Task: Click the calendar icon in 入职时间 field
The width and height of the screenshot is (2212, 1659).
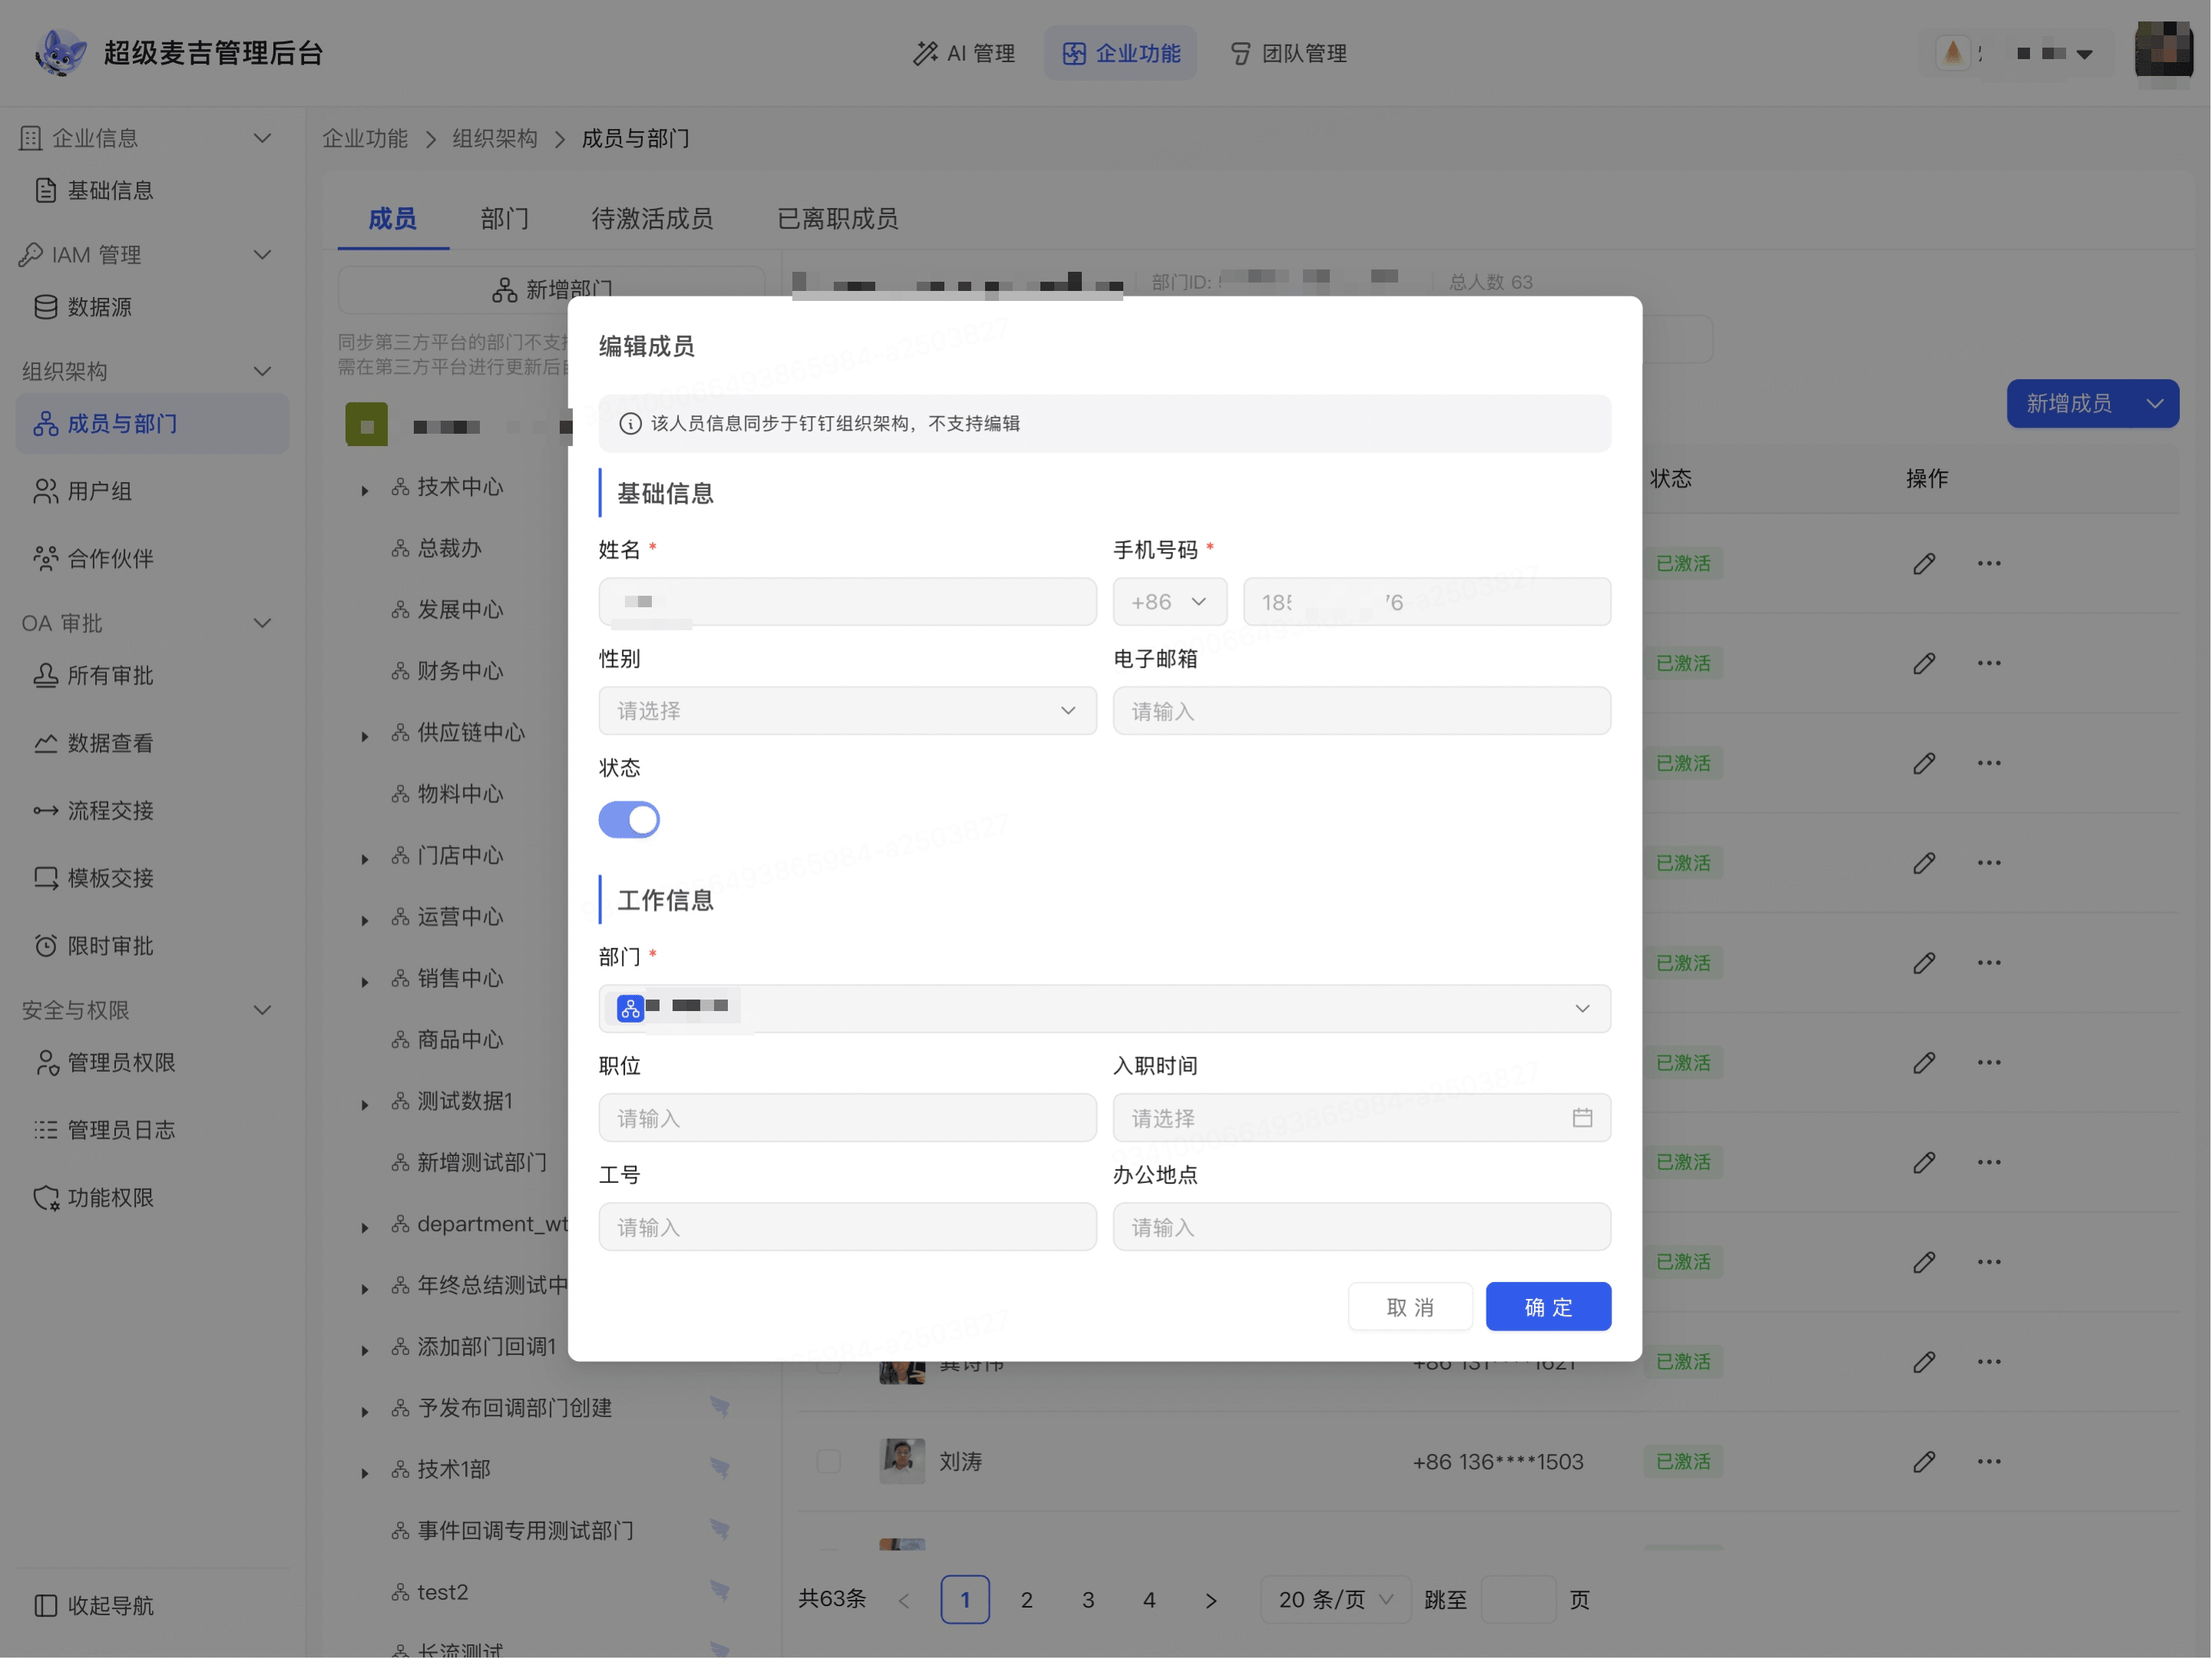Action: (1582, 1117)
